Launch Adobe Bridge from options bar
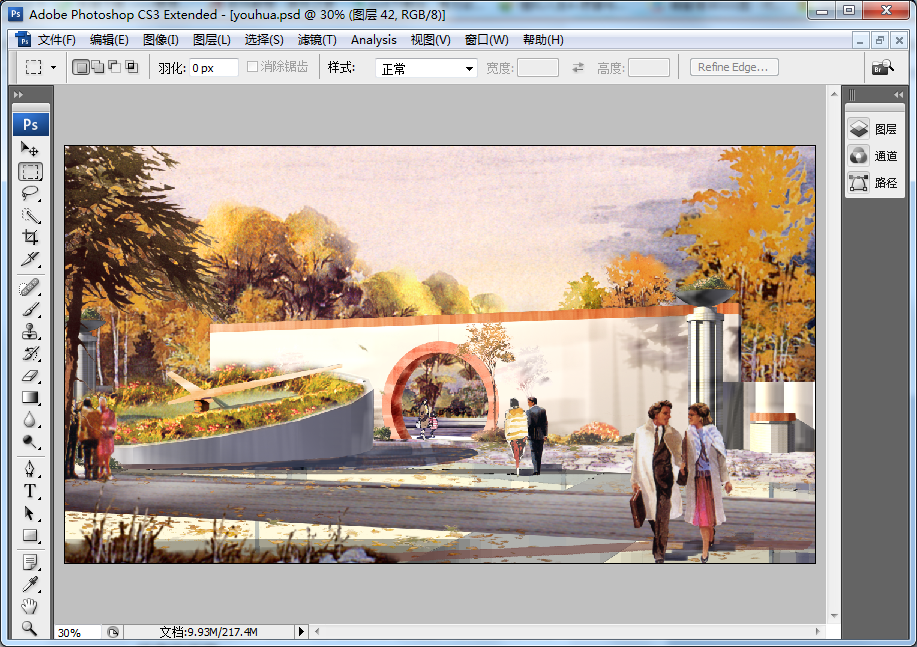Image resolution: width=917 pixels, height=647 pixels. pyautogui.click(x=882, y=67)
